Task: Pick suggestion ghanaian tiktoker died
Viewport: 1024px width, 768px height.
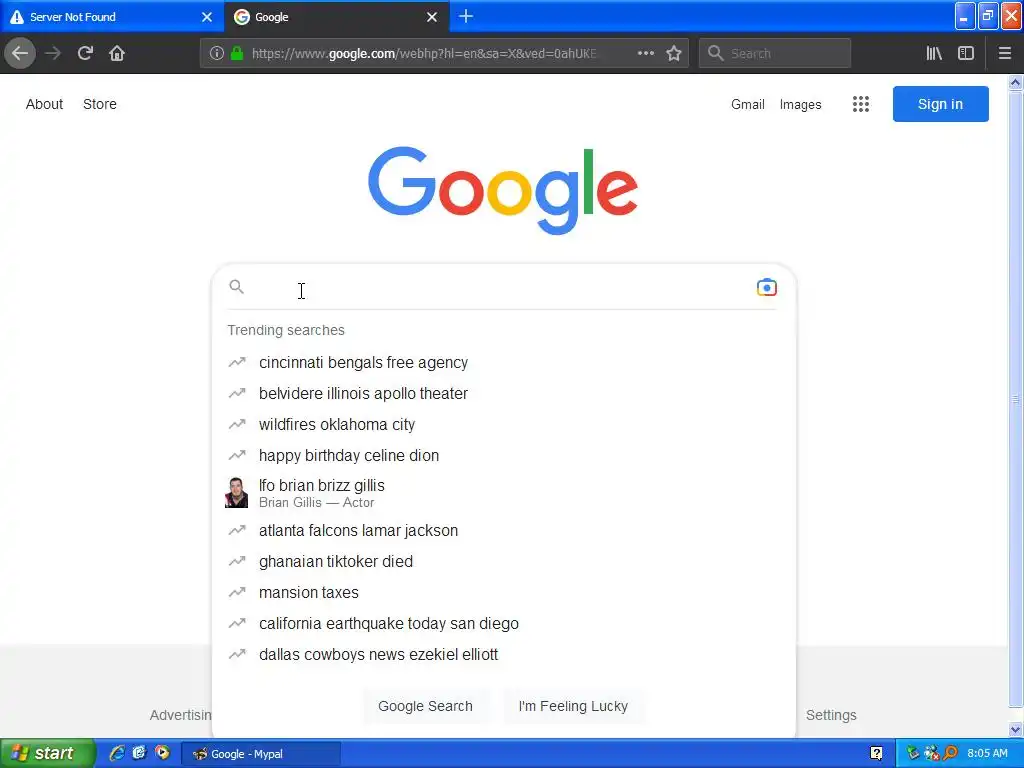Action: point(503,562)
